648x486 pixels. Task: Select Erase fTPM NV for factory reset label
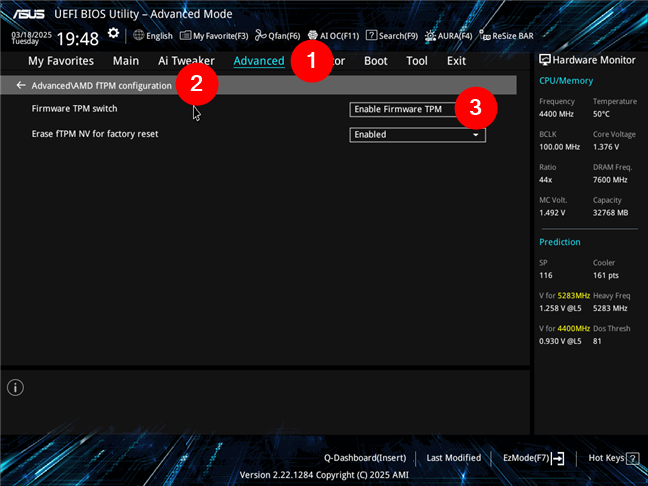tap(95, 134)
